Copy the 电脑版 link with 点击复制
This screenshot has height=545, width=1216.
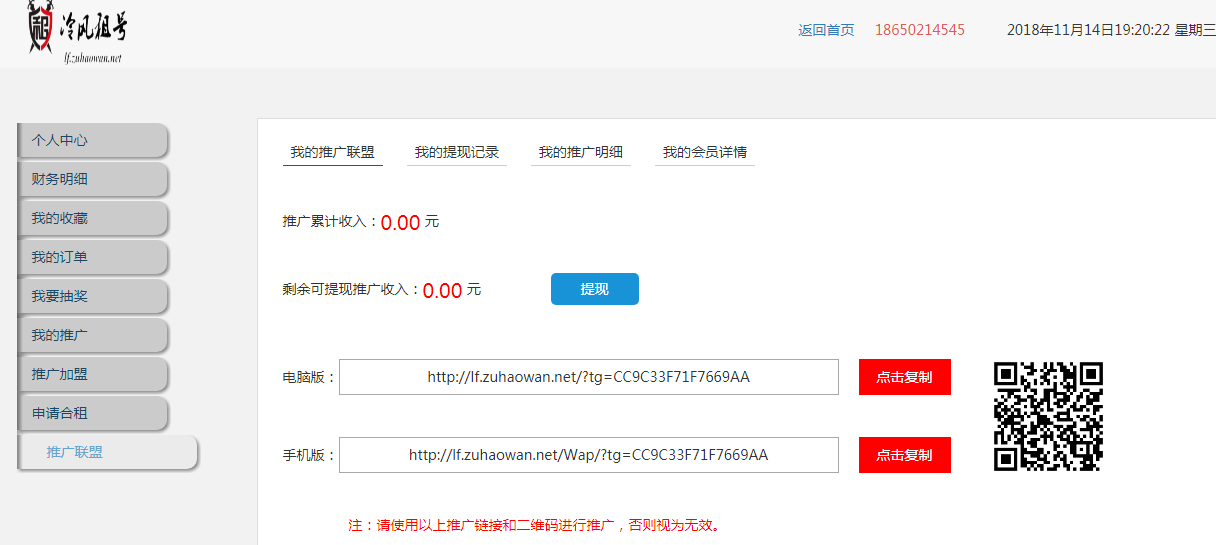(x=905, y=377)
